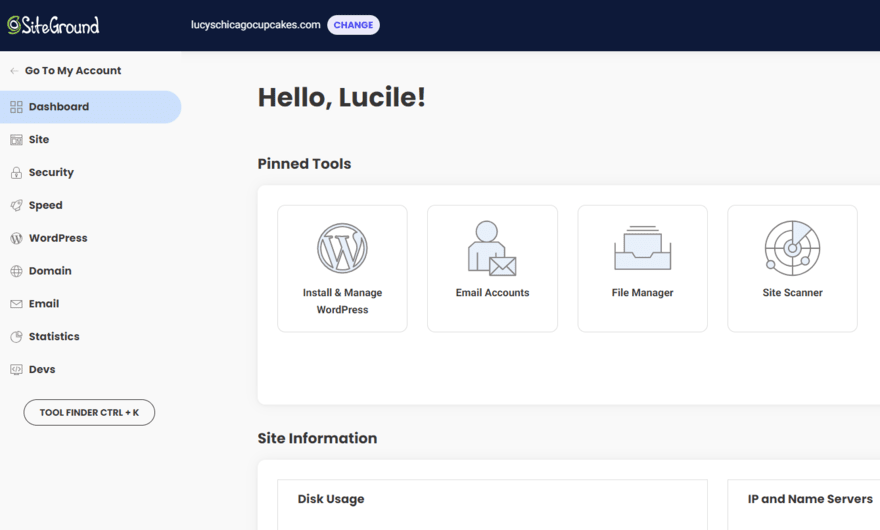880x530 pixels.
Task: Open the WordPress sidebar menu item
Action: pyautogui.click(x=58, y=238)
